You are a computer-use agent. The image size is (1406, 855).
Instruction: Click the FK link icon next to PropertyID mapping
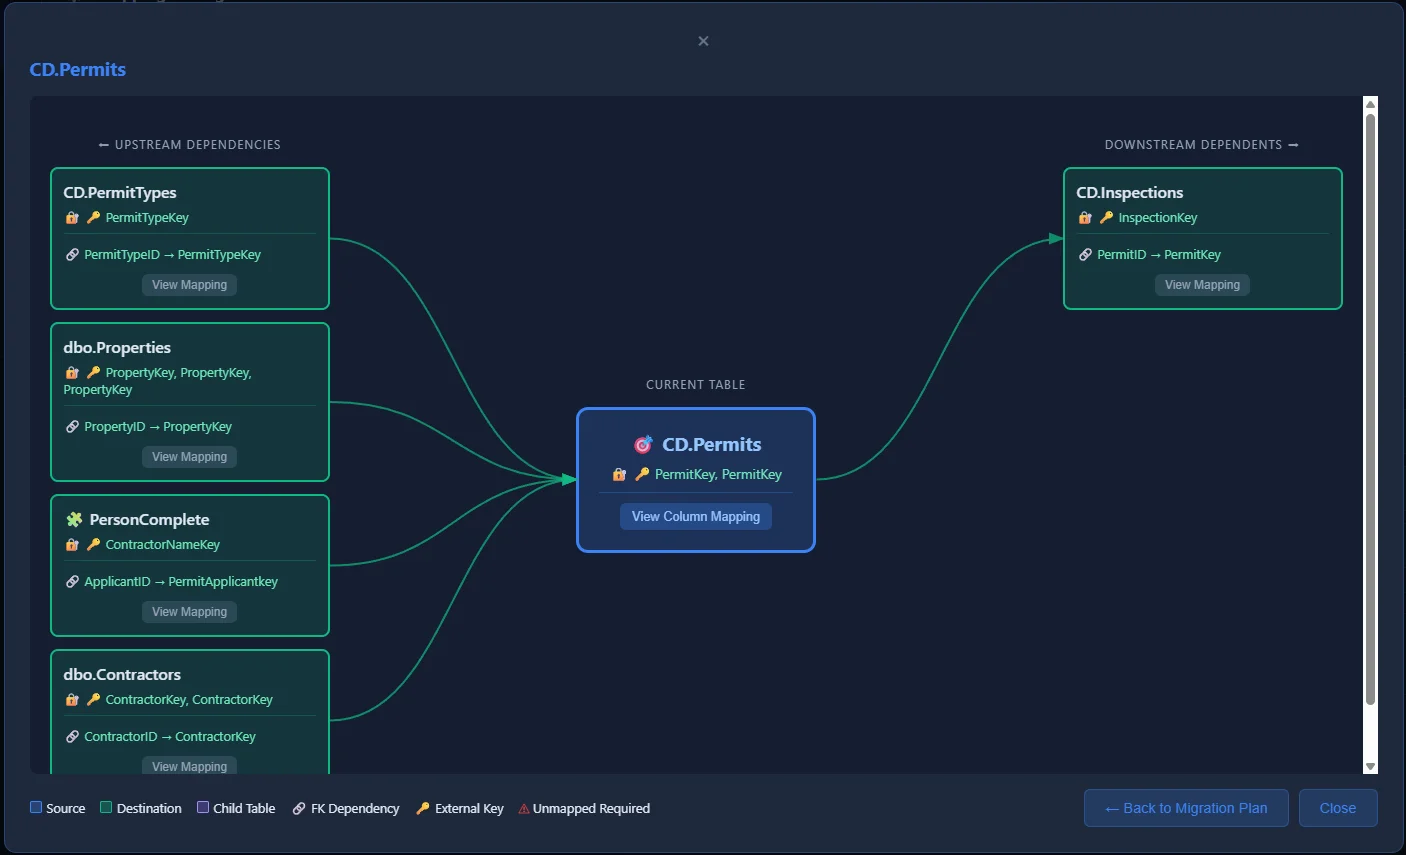tap(71, 426)
